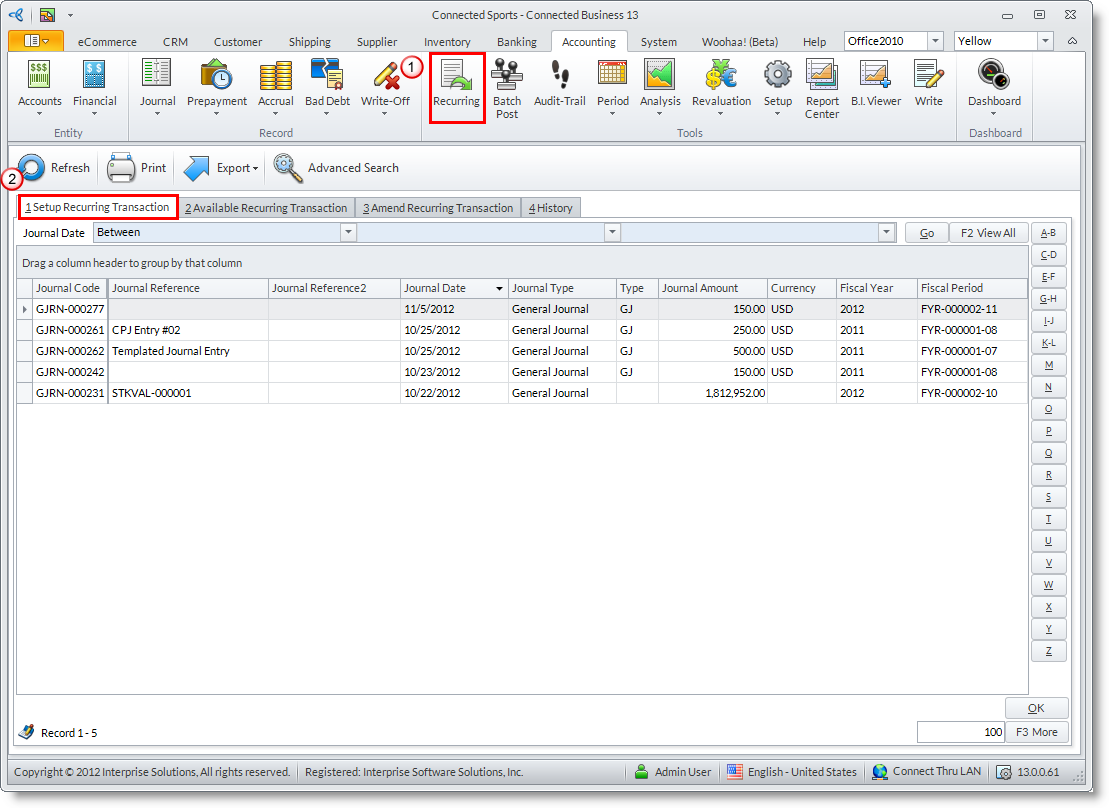Open the Available Recurring Transaction tab
The image size is (1109, 808).
(x=266, y=208)
